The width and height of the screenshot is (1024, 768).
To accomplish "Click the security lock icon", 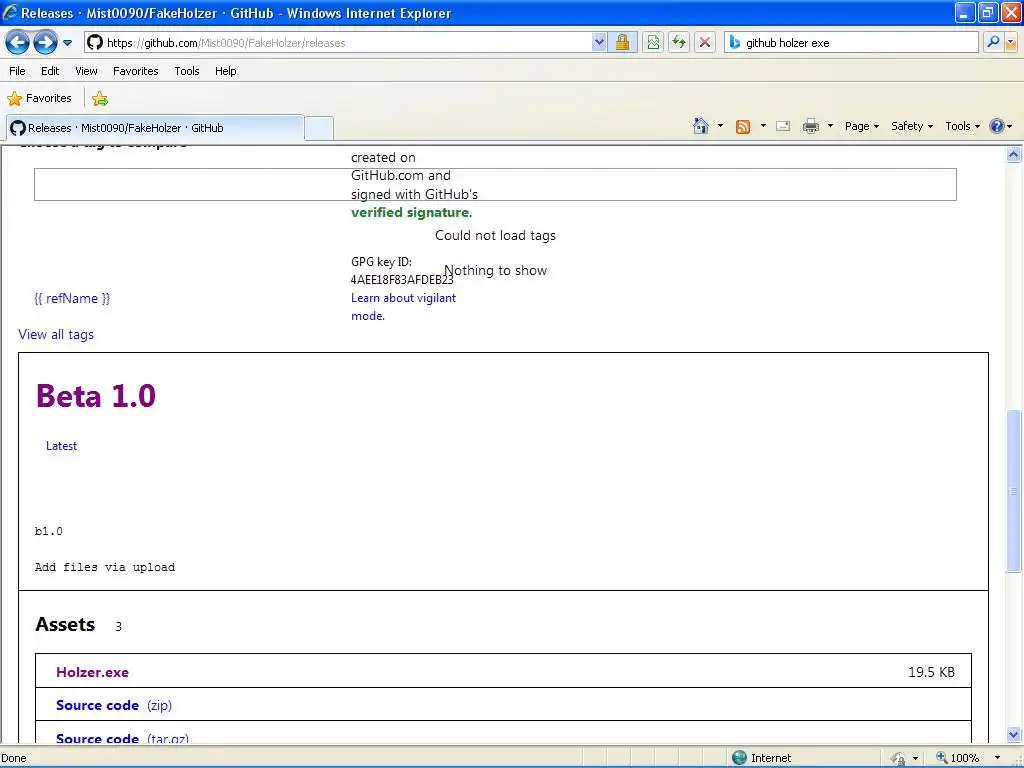I will [622, 43].
